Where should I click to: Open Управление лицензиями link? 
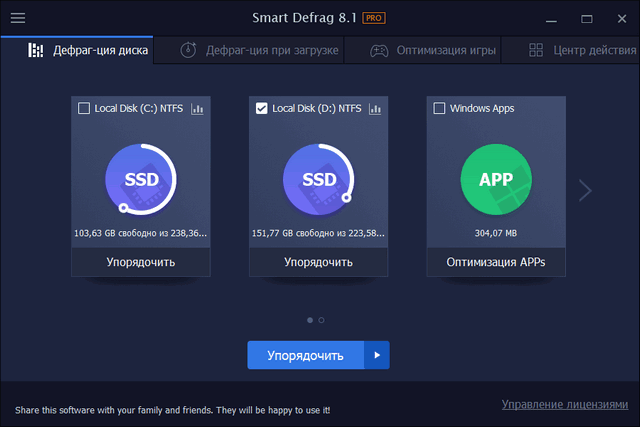tap(565, 405)
